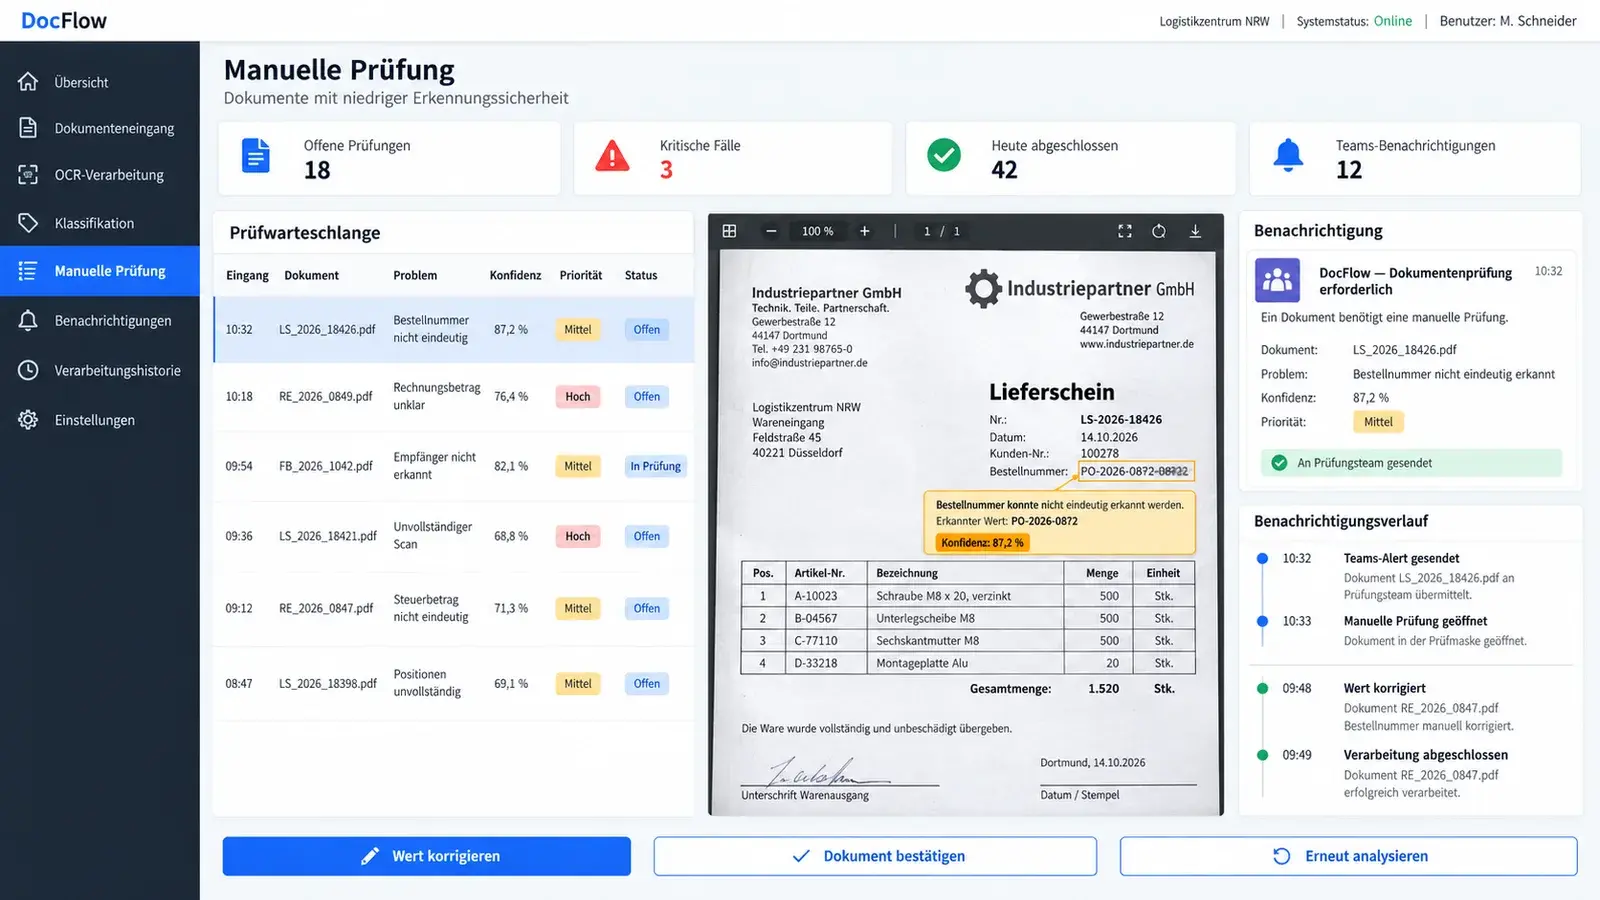Click the blue bell icon in Teams-Benachrichtigungen
Image resolution: width=1600 pixels, height=900 pixels.
point(1288,156)
